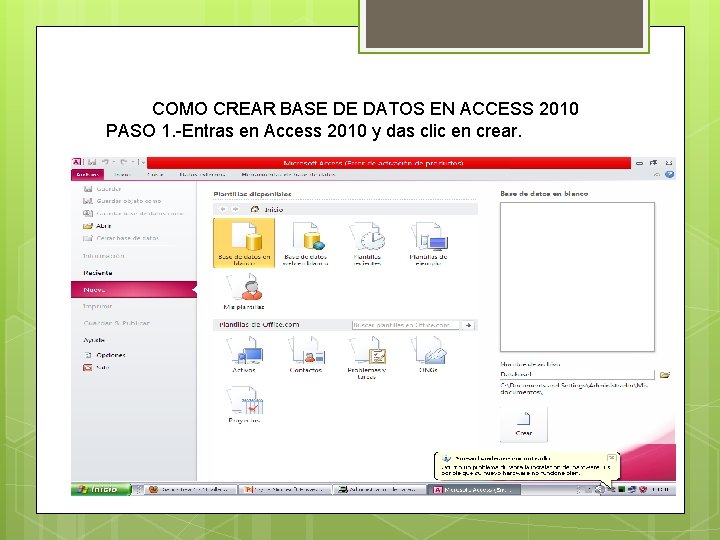Click the Undo icon in quick access toolbar
Screen dimensions: 720x540
[105, 162]
